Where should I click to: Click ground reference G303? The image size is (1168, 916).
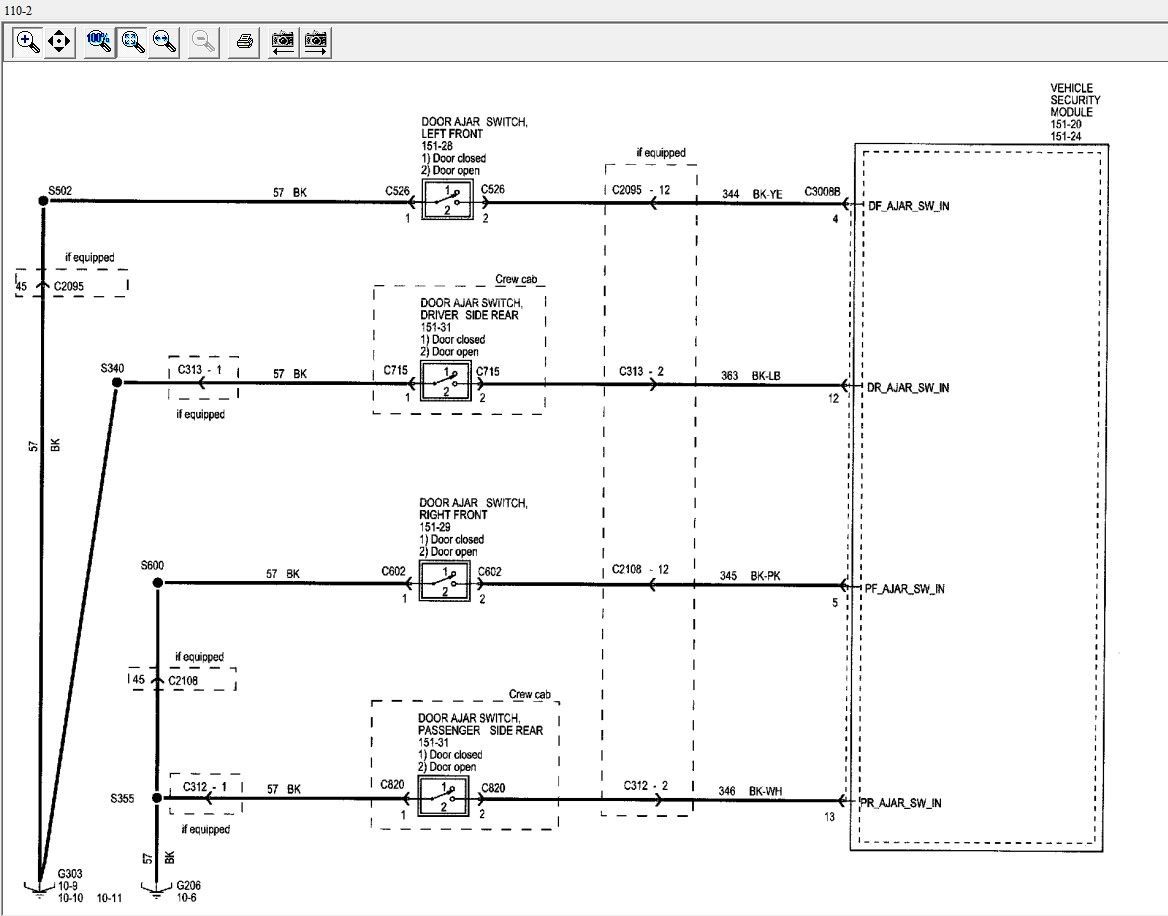pyautogui.click(x=70, y=874)
